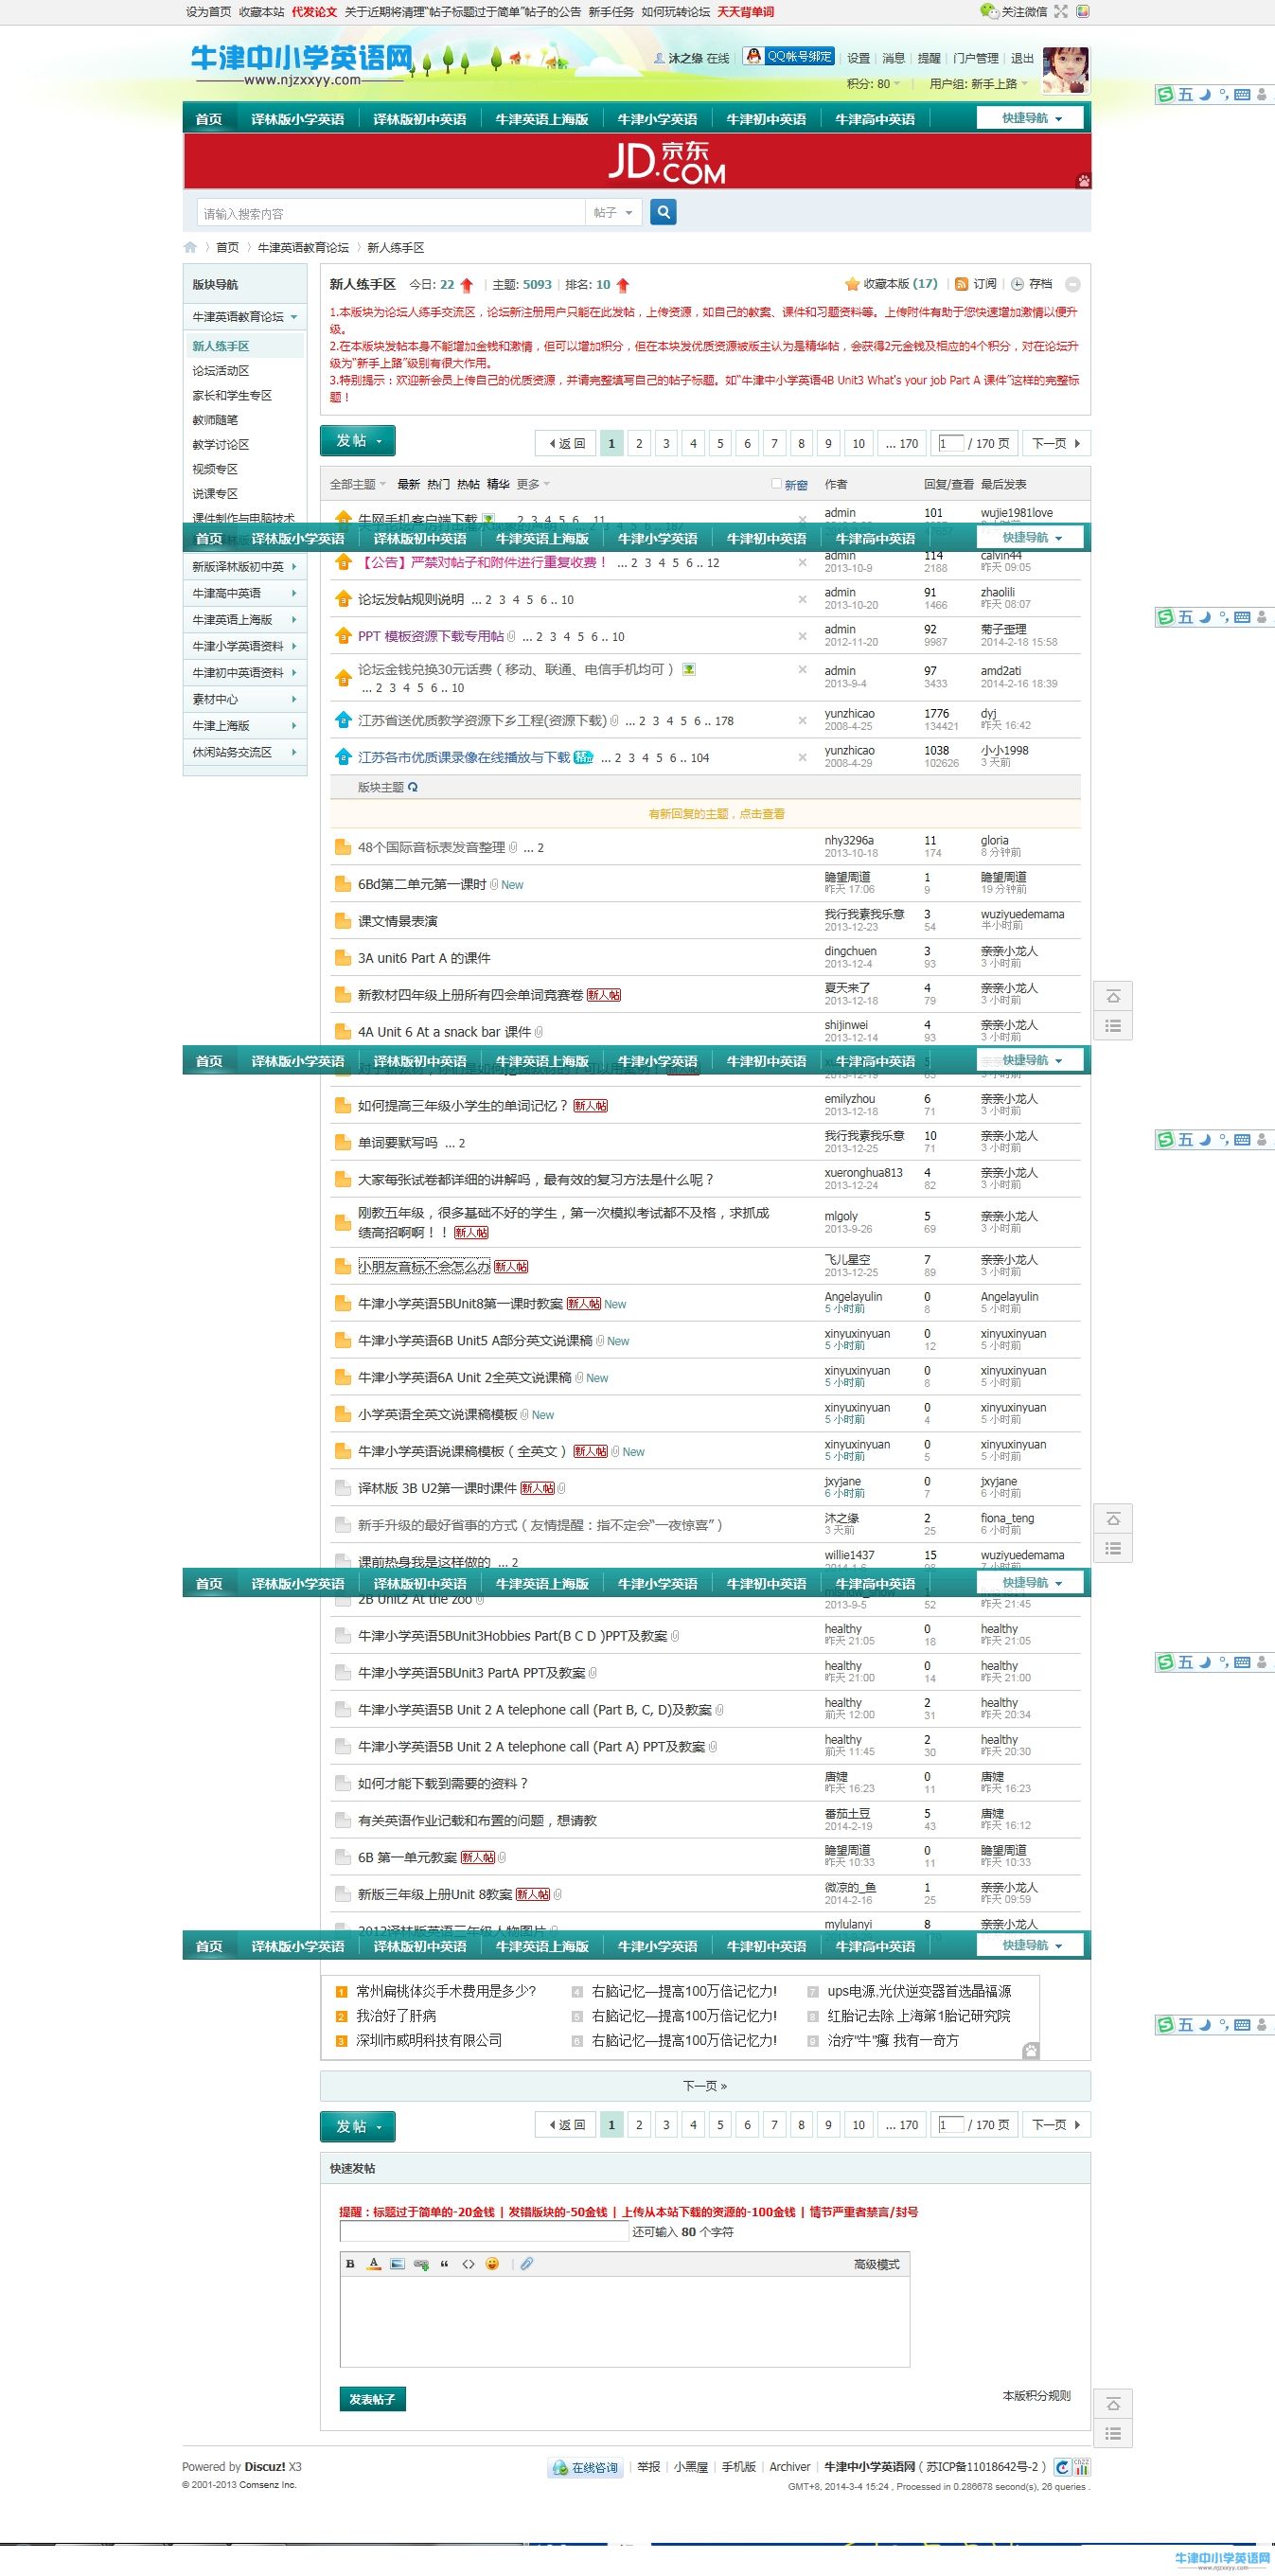The height and width of the screenshot is (2576, 1275).
Task: Open the 全部主题 filter dropdown
Action: pyautogui.click(x=358, y=484)
